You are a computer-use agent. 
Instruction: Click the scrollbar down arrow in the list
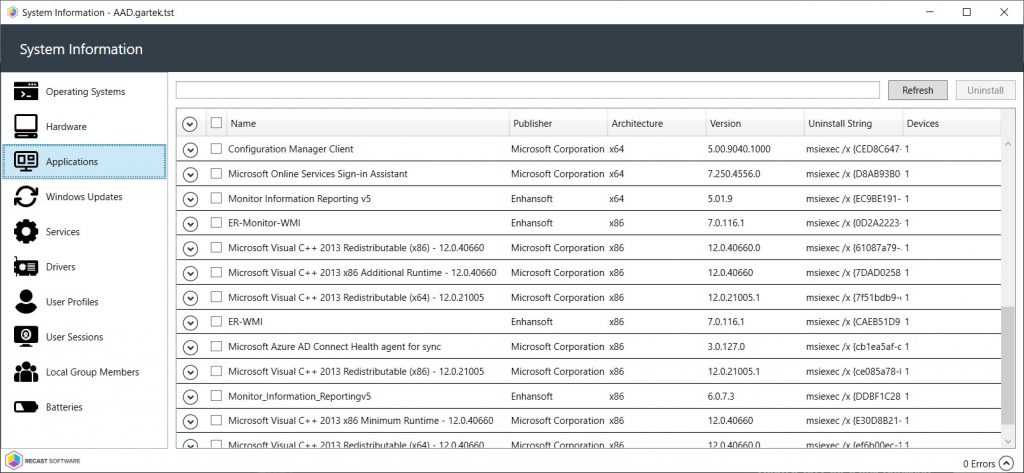coord(1008,442)
